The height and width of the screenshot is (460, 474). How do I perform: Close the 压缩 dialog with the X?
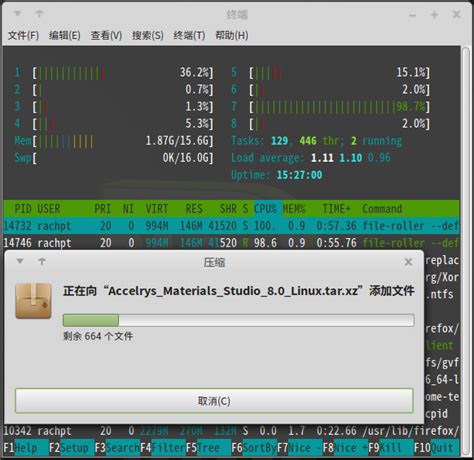[408, 262]
